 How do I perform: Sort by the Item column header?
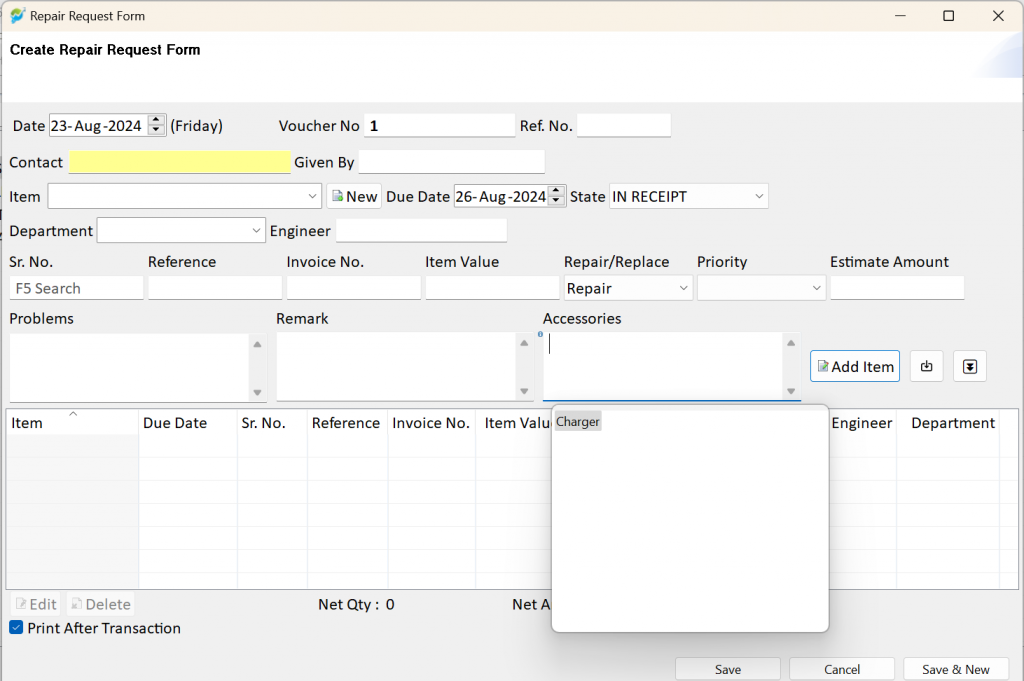click(x=72, y=422)
